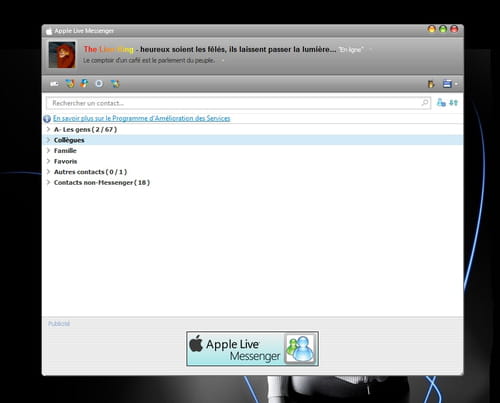The height and width of the screenshot is (403, 500).
Task: Click the round circle toolbar icon
Action: click(x=99, y=84)
